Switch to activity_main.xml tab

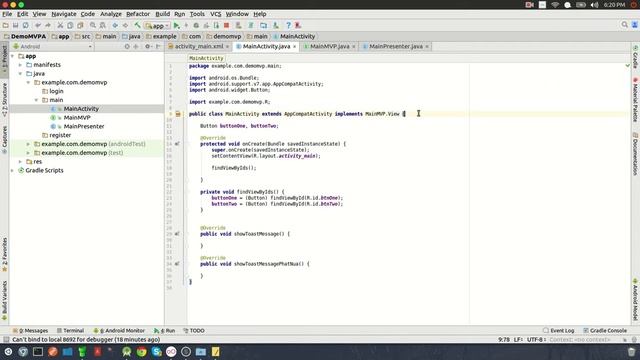(199, 47)
